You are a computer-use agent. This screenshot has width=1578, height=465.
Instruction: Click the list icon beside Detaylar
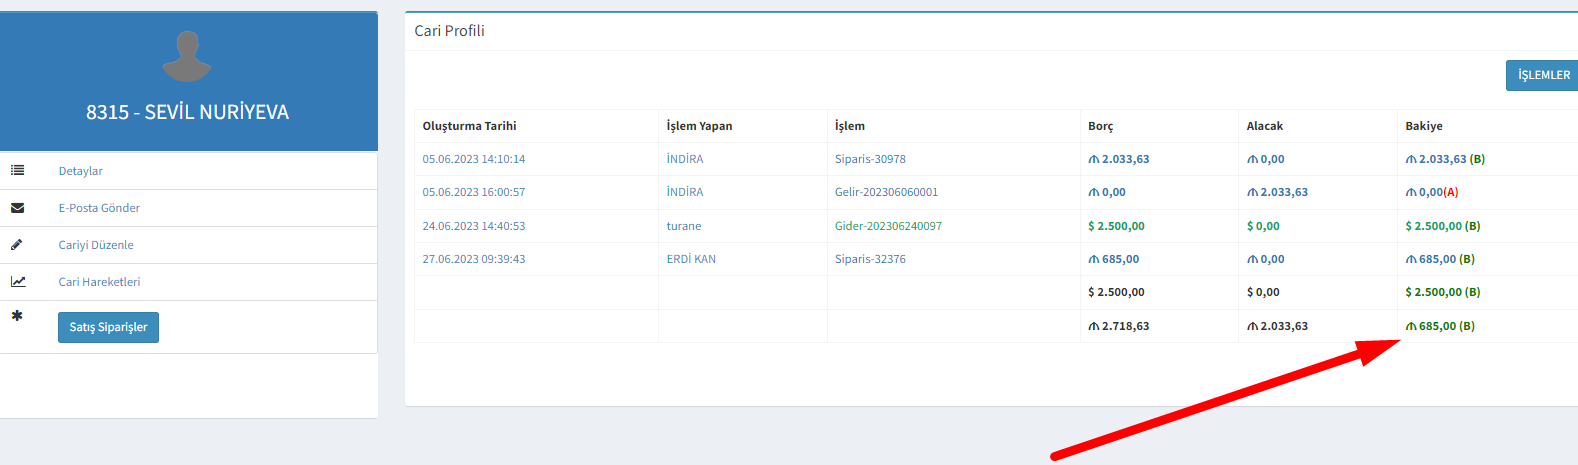18,171
